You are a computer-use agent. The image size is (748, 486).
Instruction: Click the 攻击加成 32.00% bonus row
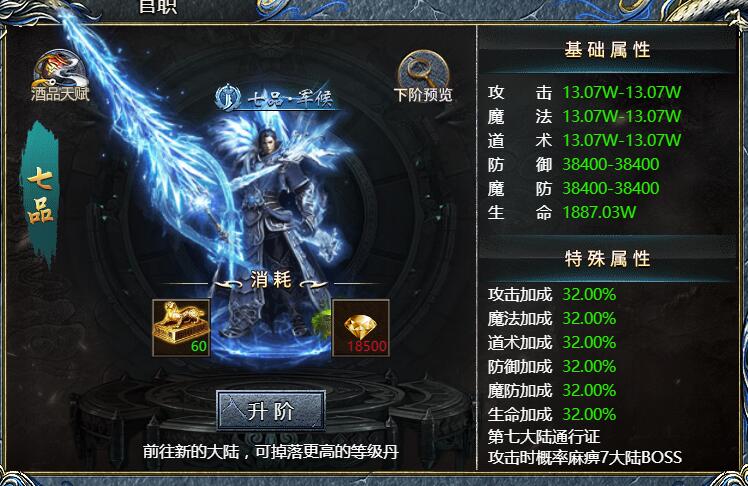click(x=552, y=294)
